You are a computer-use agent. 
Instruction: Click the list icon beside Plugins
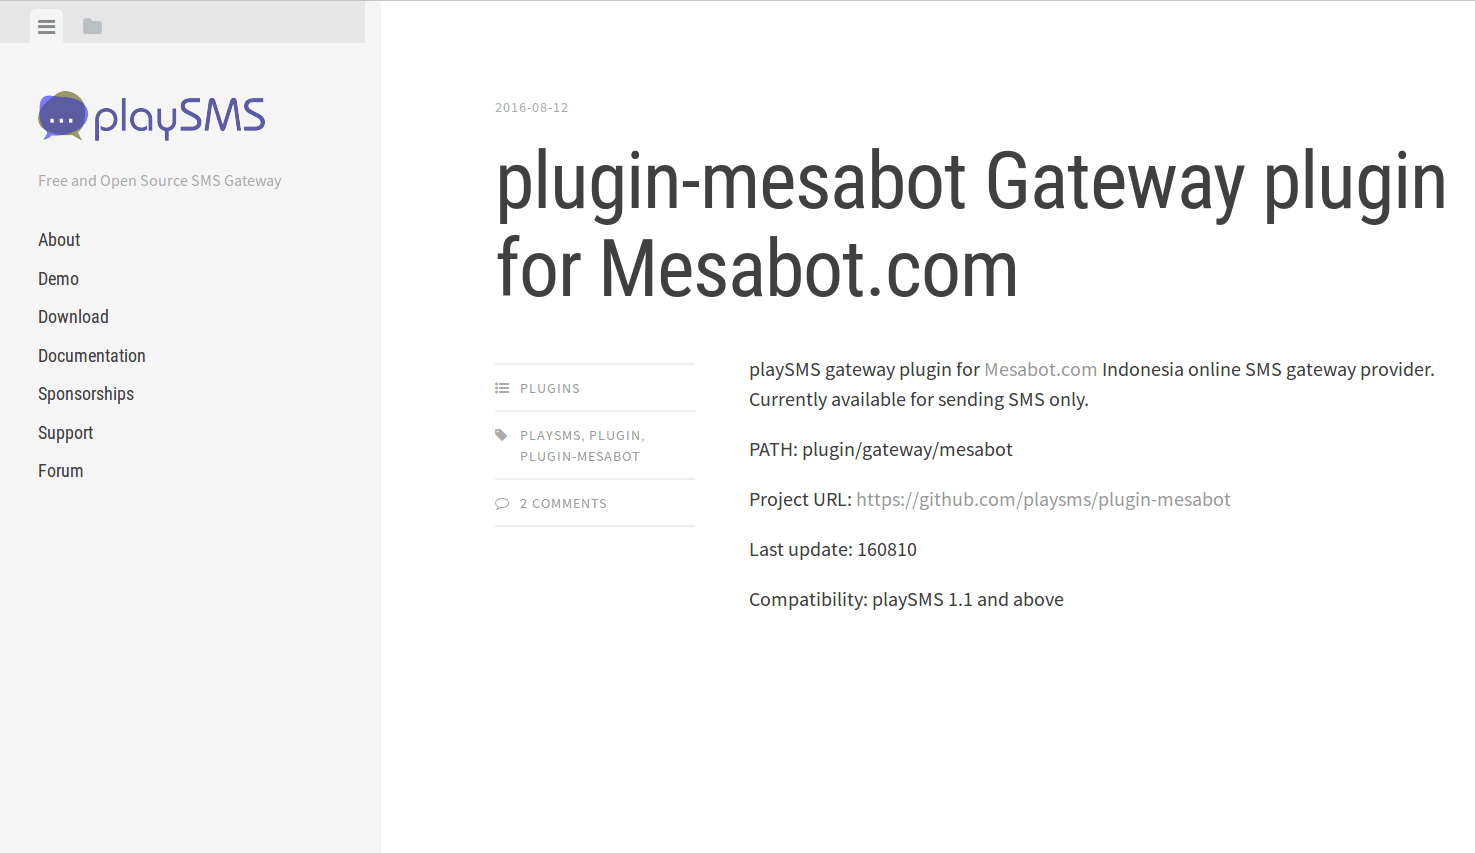coord(502,388)
